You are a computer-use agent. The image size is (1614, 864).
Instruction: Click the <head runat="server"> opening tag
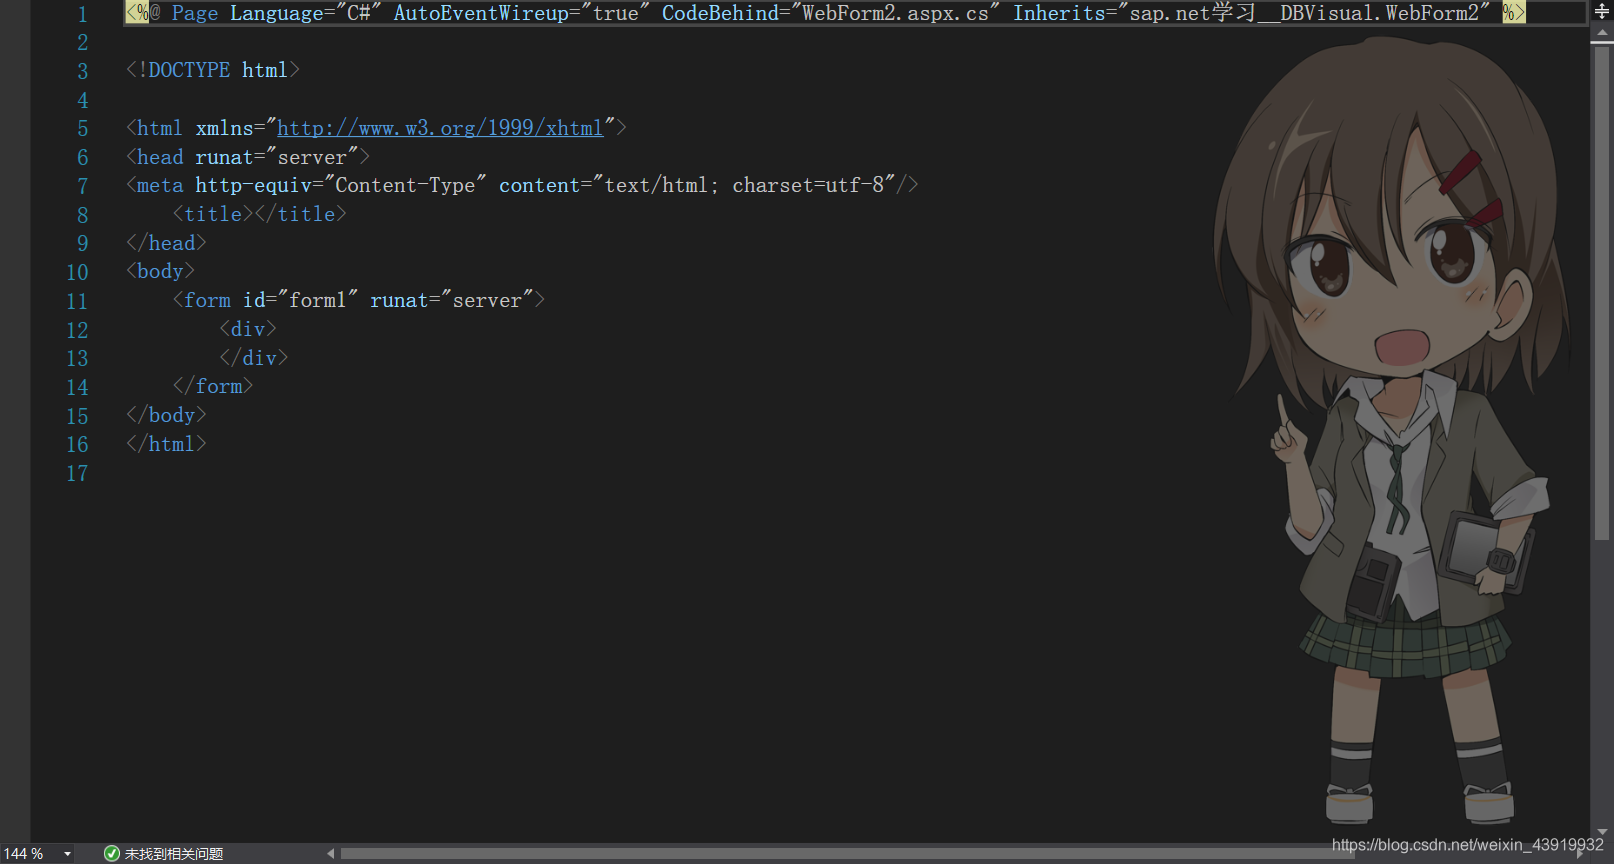point(248,157)
